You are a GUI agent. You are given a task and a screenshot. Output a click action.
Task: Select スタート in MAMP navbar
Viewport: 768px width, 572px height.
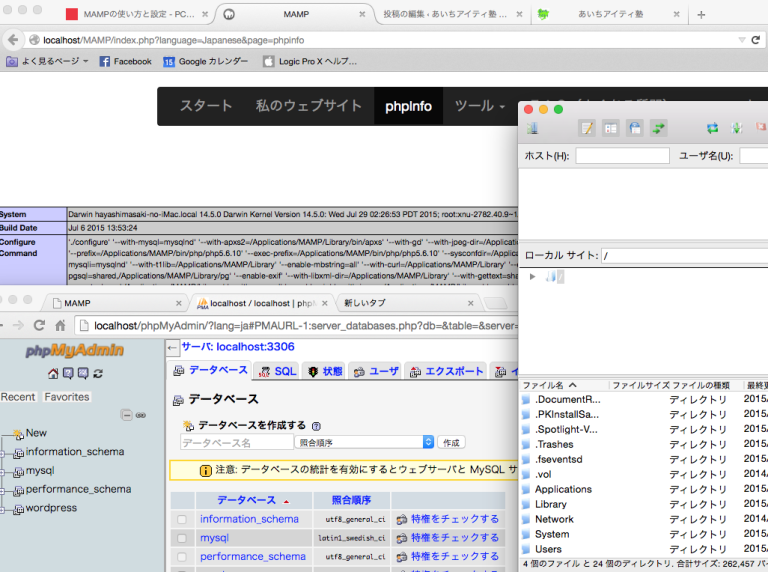(x=206, y=106)
